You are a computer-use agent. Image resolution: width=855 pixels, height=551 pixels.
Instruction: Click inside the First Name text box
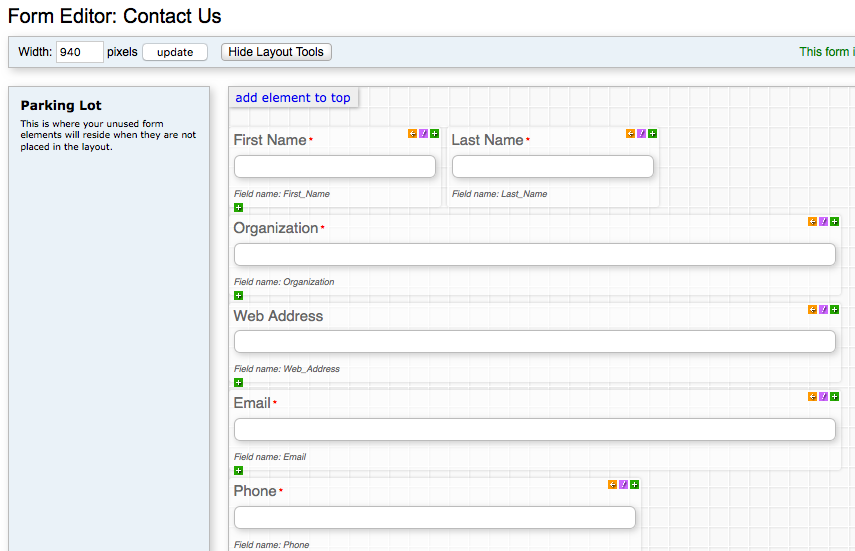pos(335,166)
